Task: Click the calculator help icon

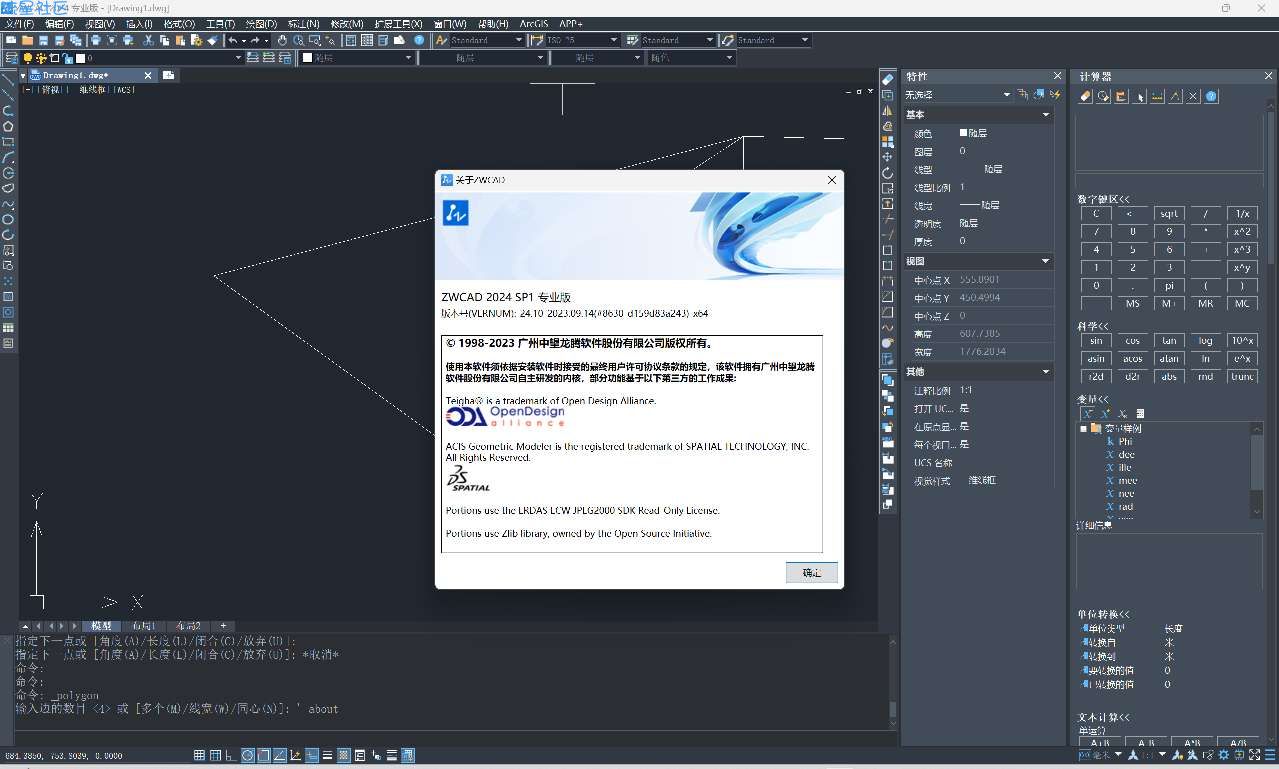Action: coord(1211,96)
